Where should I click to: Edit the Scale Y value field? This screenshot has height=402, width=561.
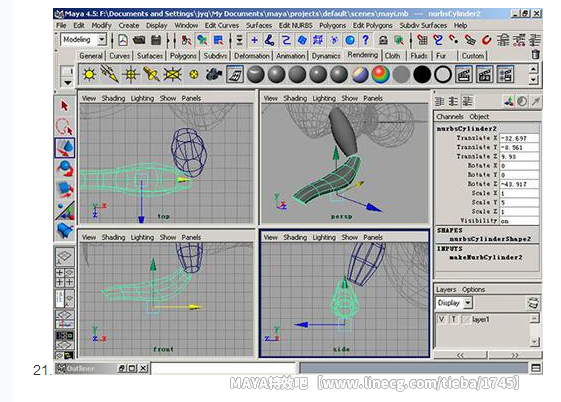click(519, 202)
